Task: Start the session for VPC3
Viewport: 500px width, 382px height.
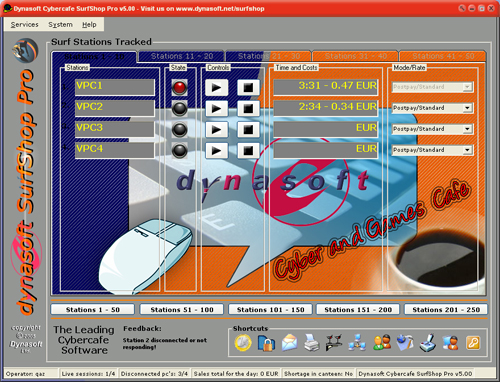Action: tap(216, 129)
